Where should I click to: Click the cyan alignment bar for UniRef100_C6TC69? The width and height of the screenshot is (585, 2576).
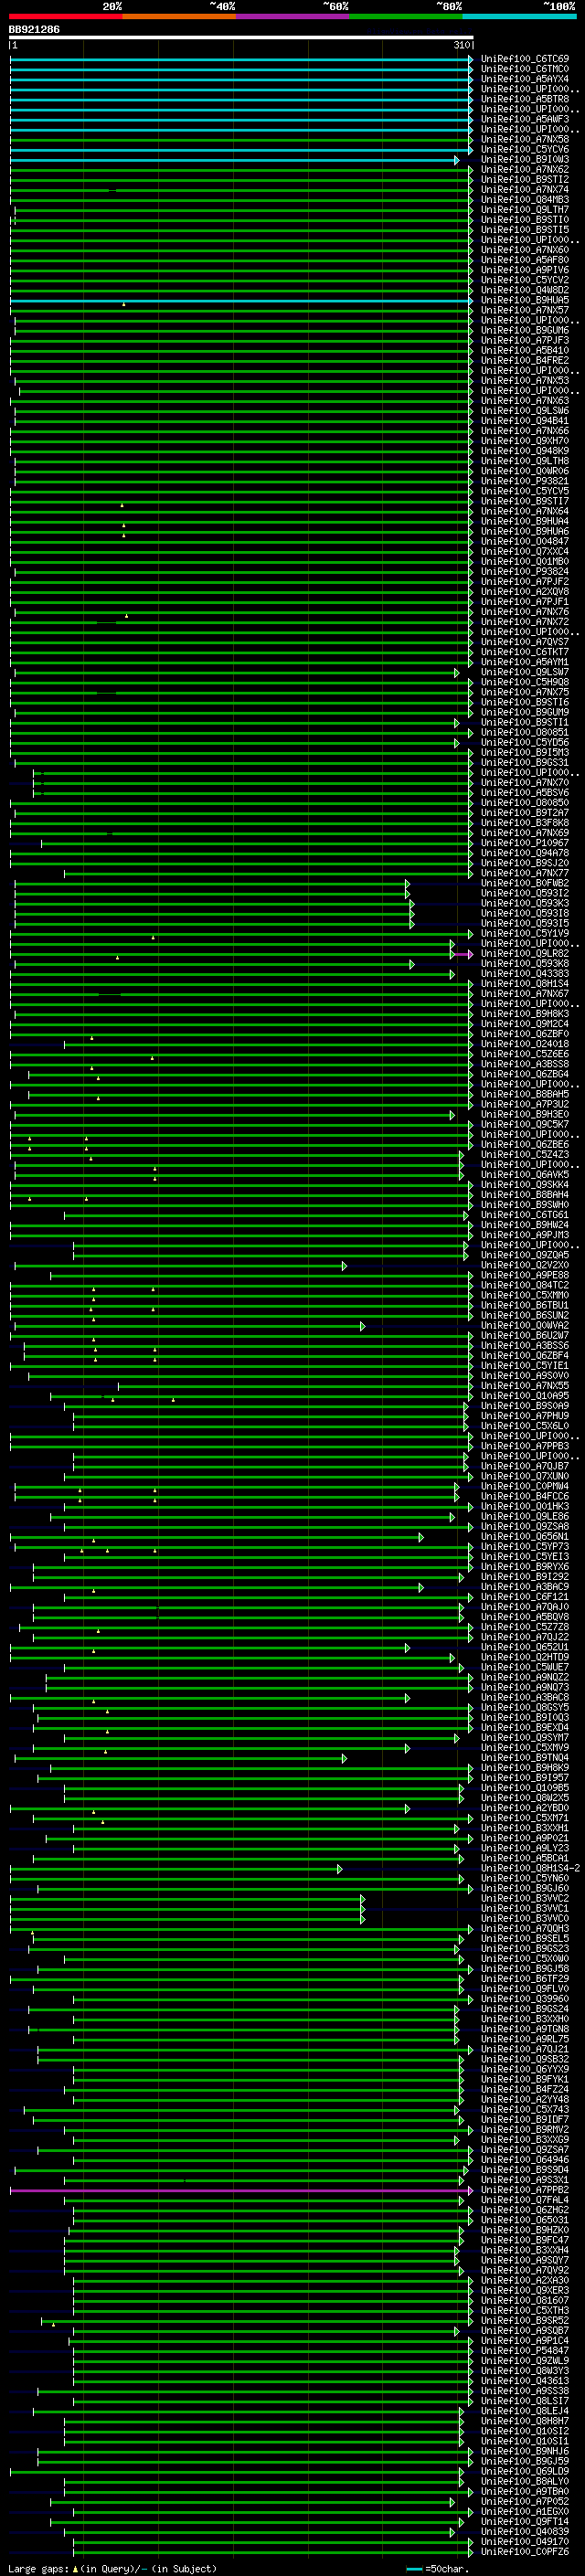coord(241,60)
